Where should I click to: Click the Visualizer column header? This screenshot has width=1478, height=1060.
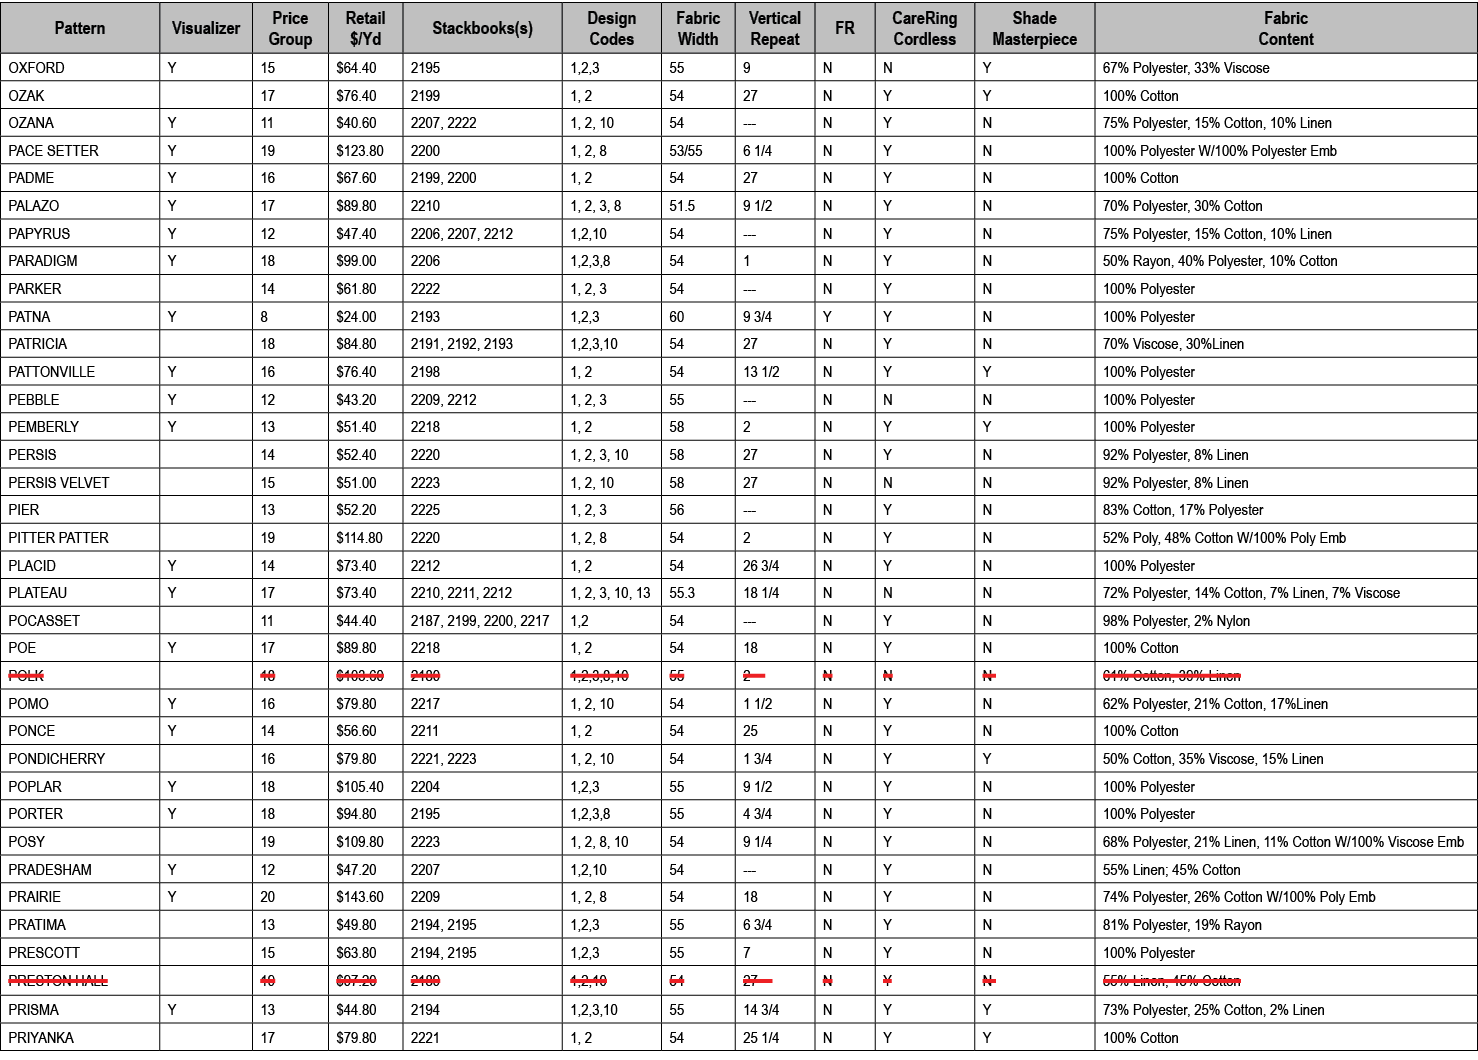(205, 27)
